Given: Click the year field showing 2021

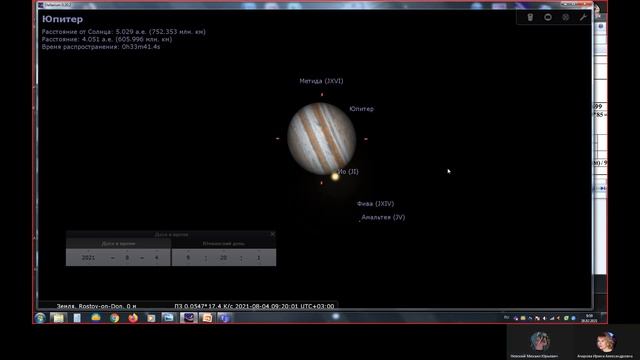Looking at the screenshot, I should [x=88, y=258].
